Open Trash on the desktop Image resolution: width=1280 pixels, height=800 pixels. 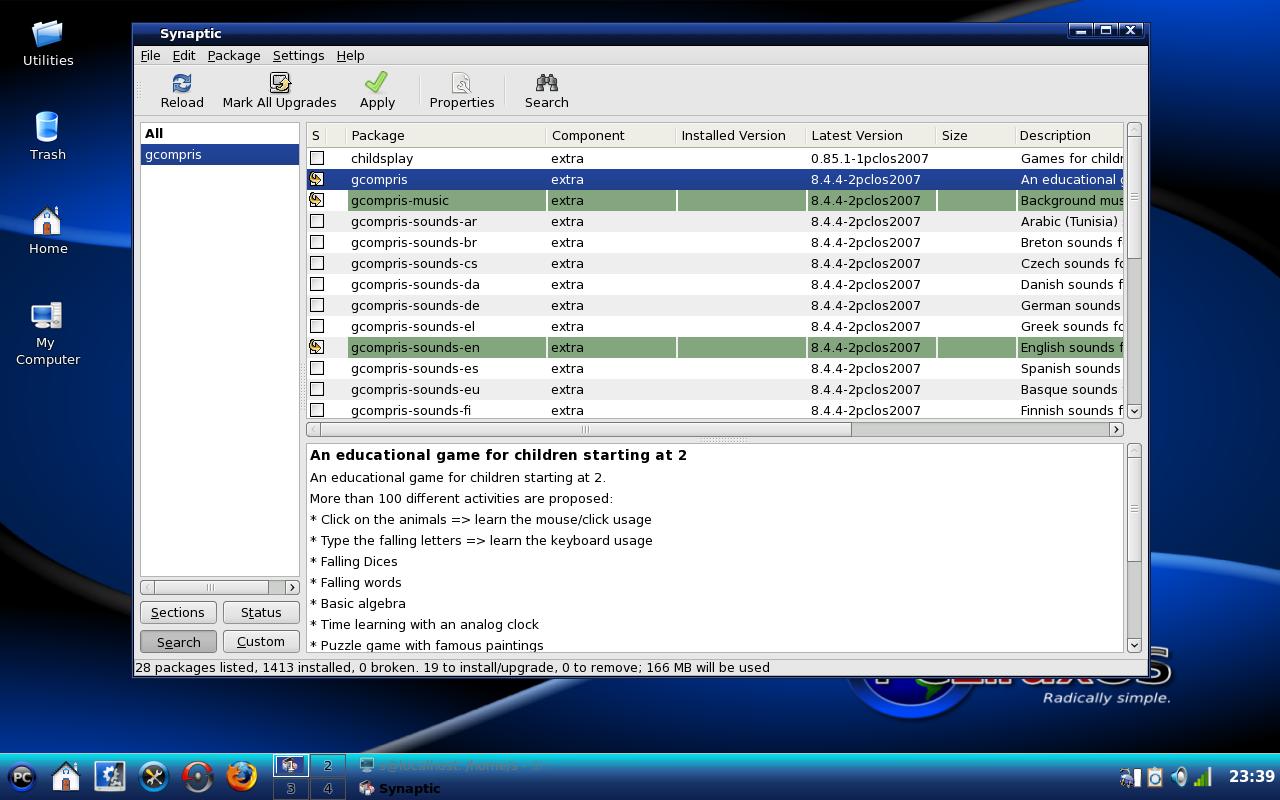point(48,128)
